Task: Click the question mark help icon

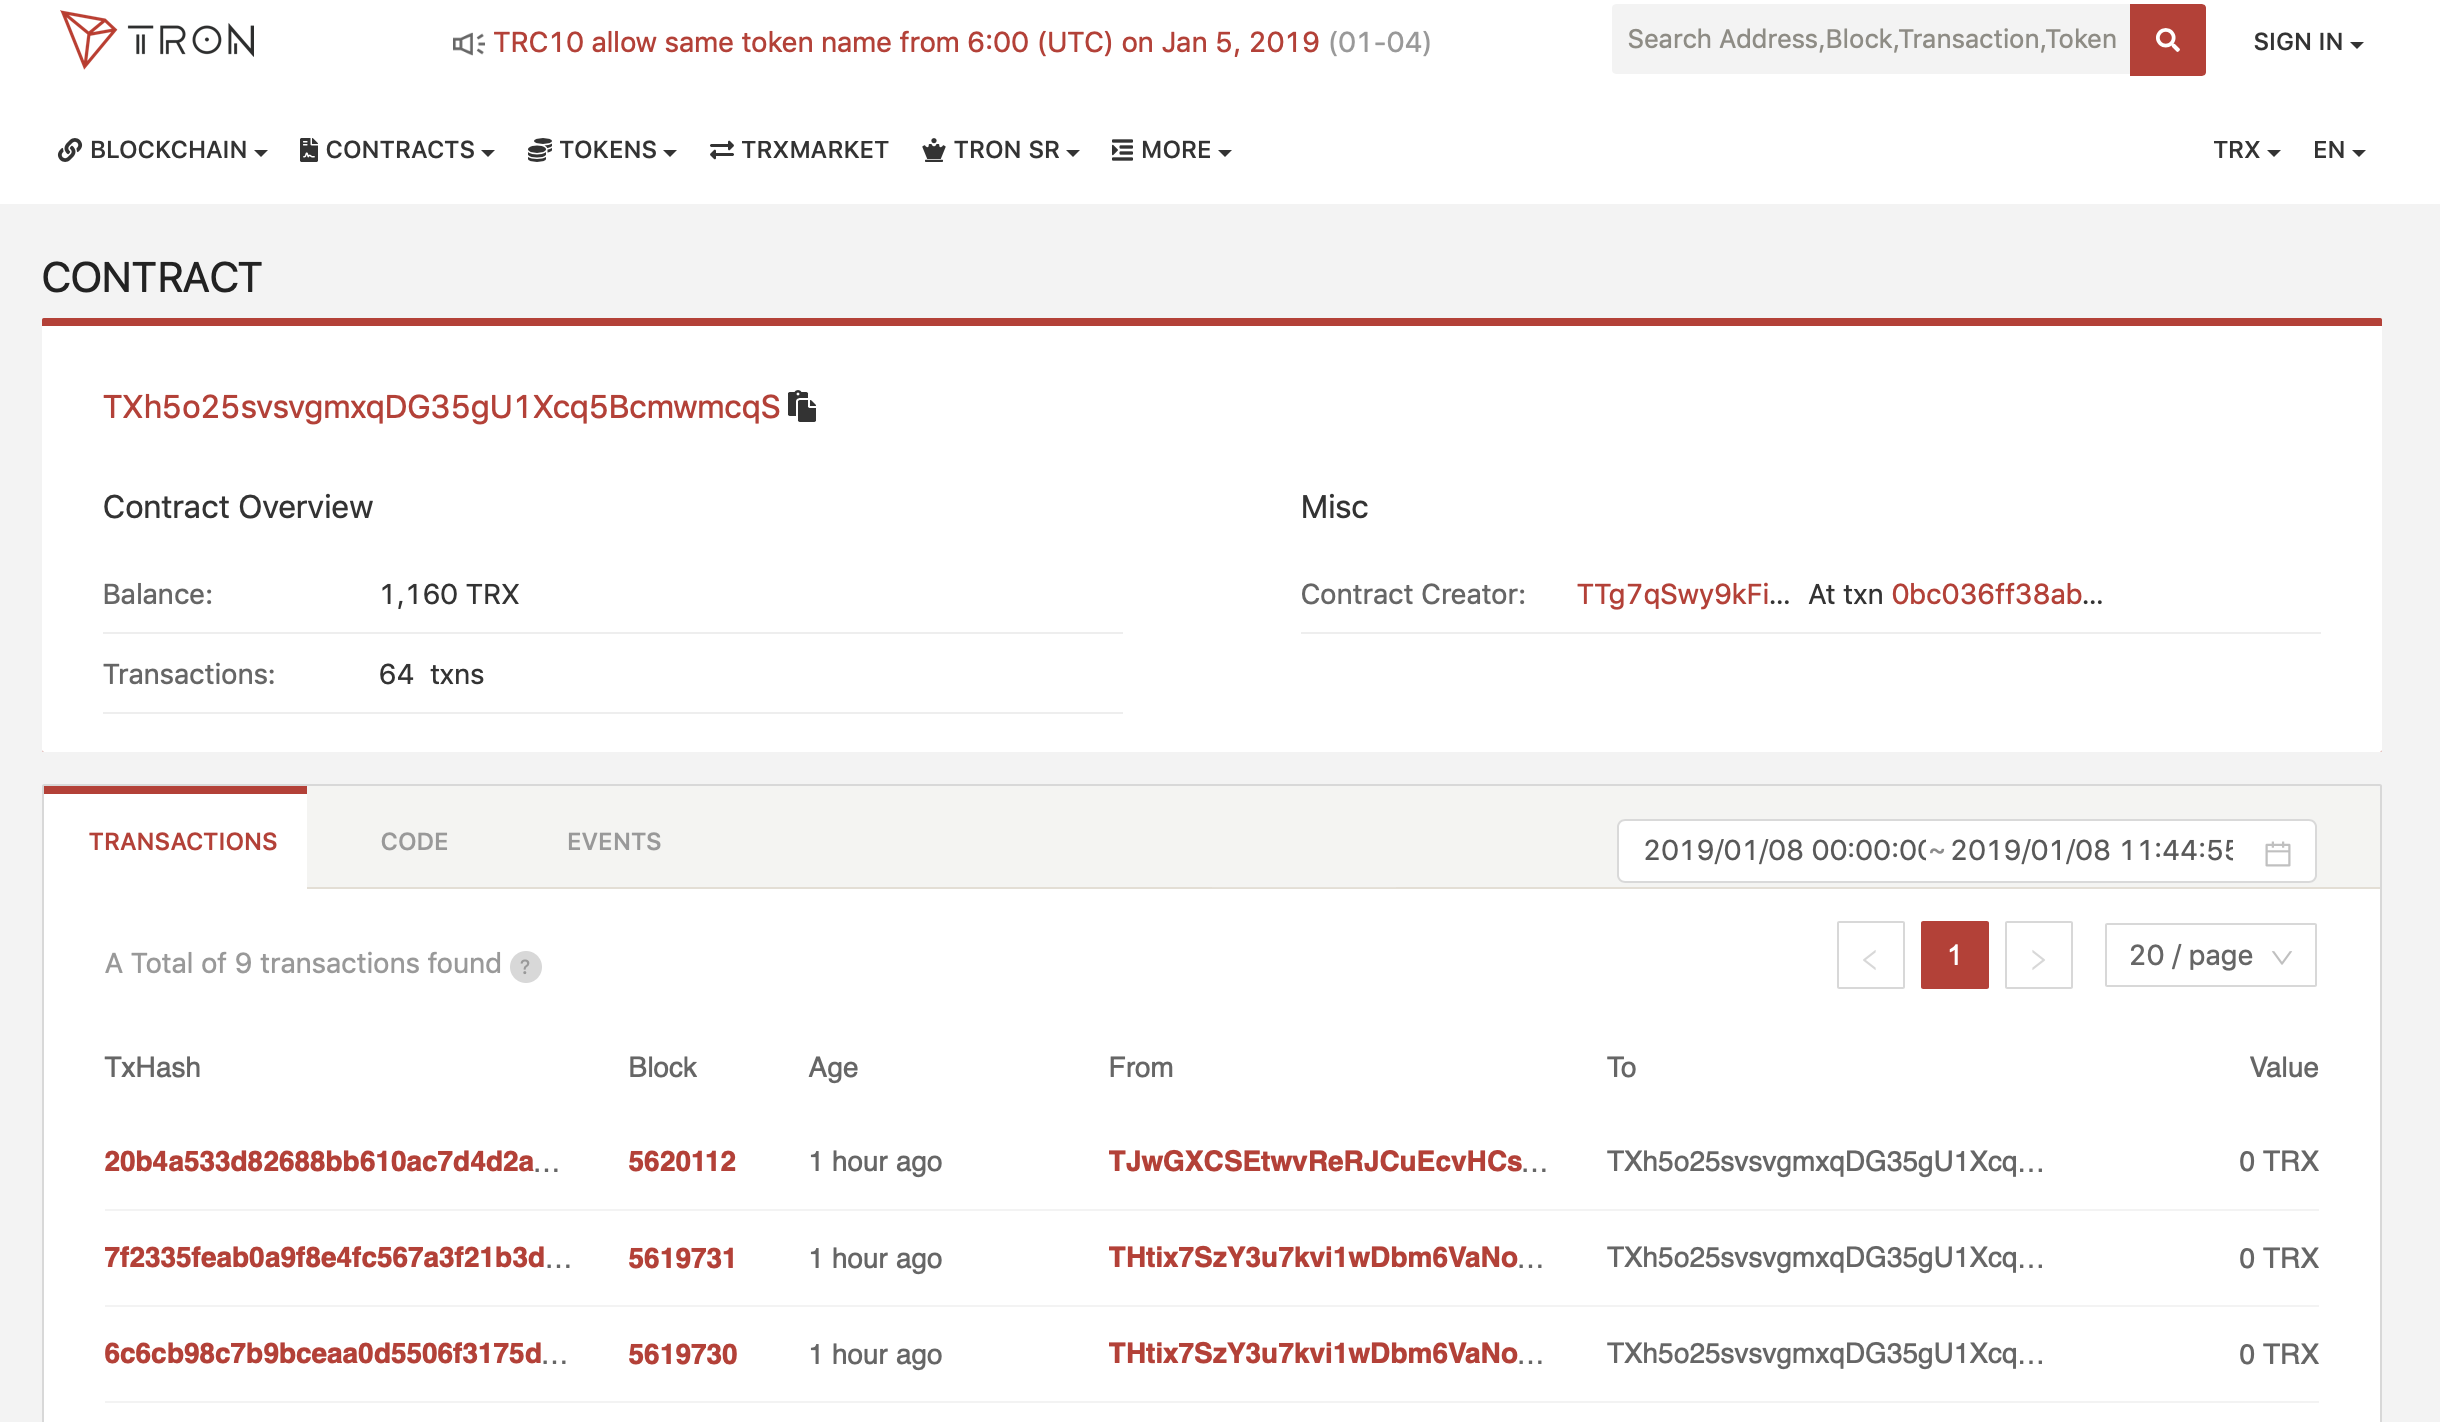Action: [525, 966]
